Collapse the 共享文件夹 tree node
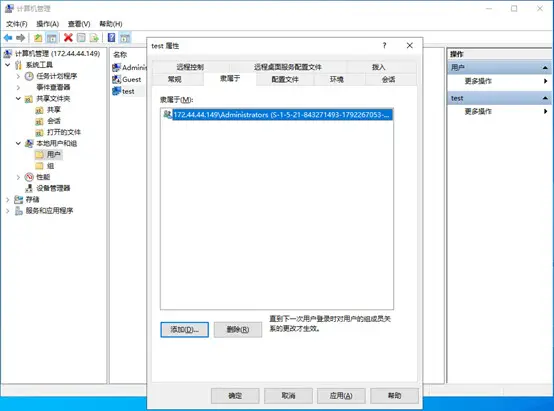This screenshot has width=554, height=411. coord(18,99)
